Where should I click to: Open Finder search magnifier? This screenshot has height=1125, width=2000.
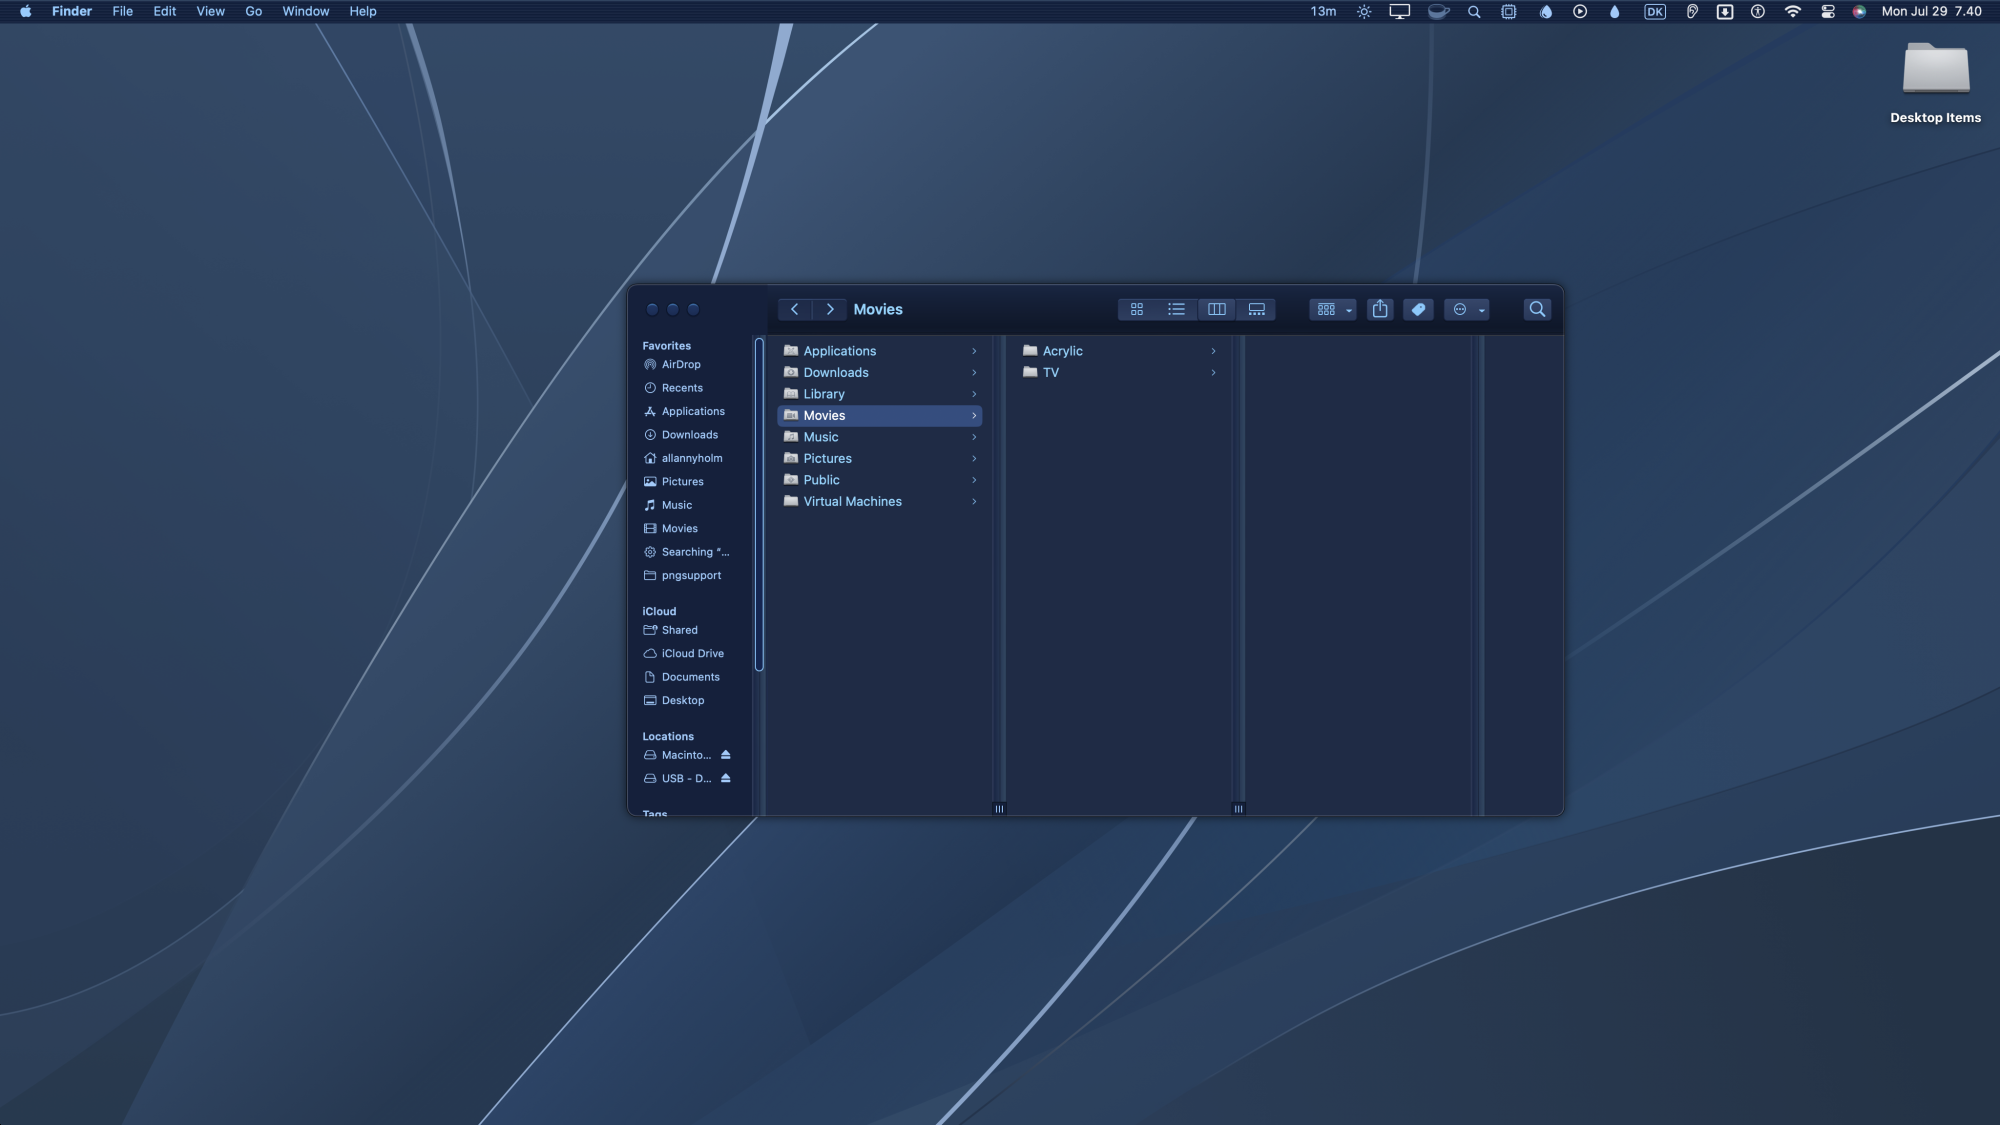point(1537,310)
